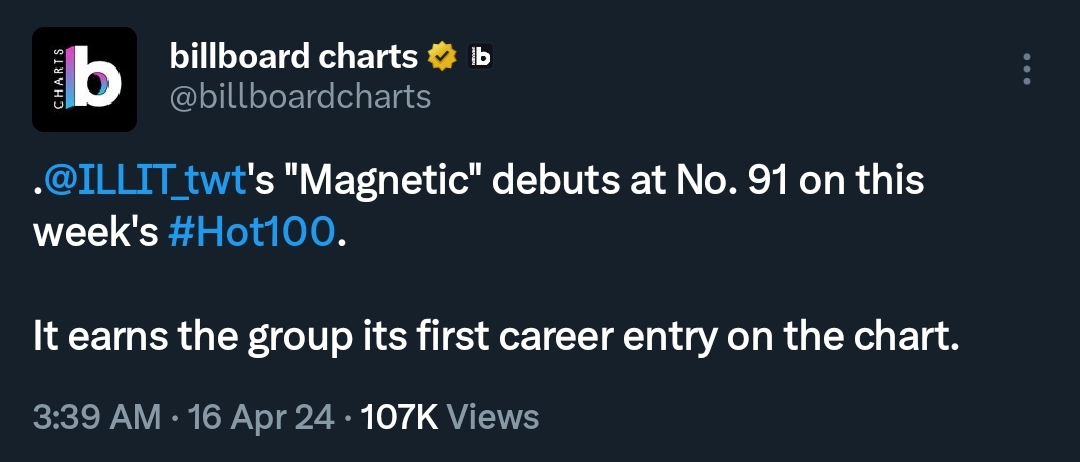Screen dimensions: 1080x462
Task: Click the vertical CHARTS text in logo
Action: [59, 79]
